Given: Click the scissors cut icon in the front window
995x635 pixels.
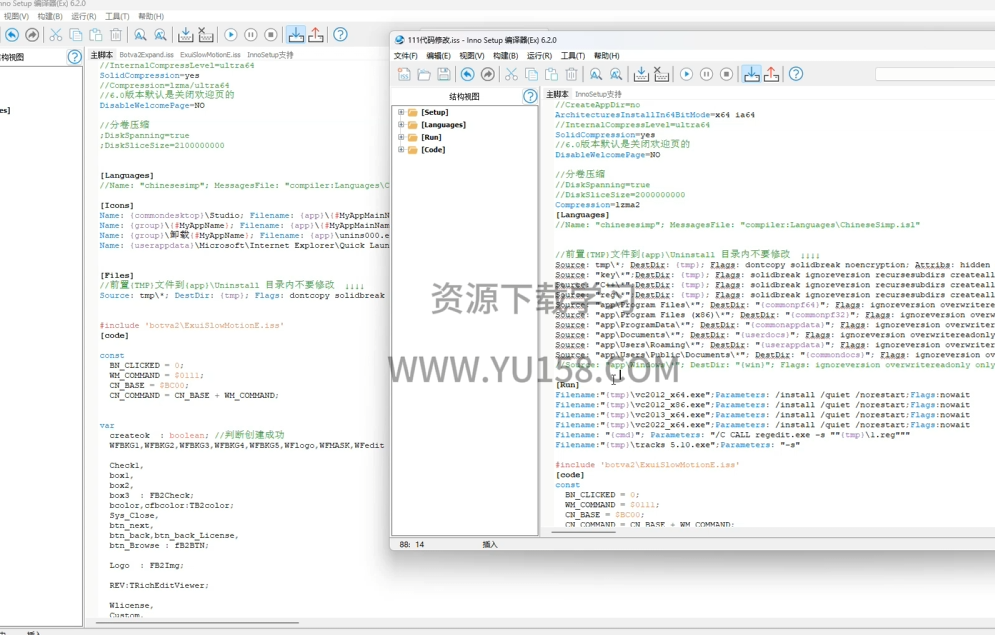Looking at the screenshot, I should point(511,74).
